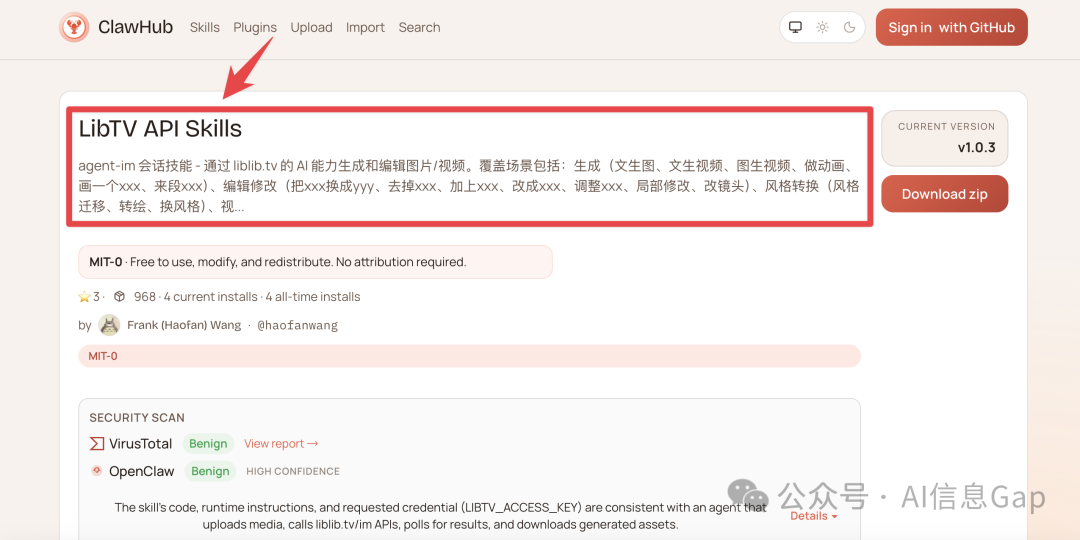This screenshot has width=1080, height=540.
Task: Click the MIT-0 license tag bar
Action: [x=469, y=356]
